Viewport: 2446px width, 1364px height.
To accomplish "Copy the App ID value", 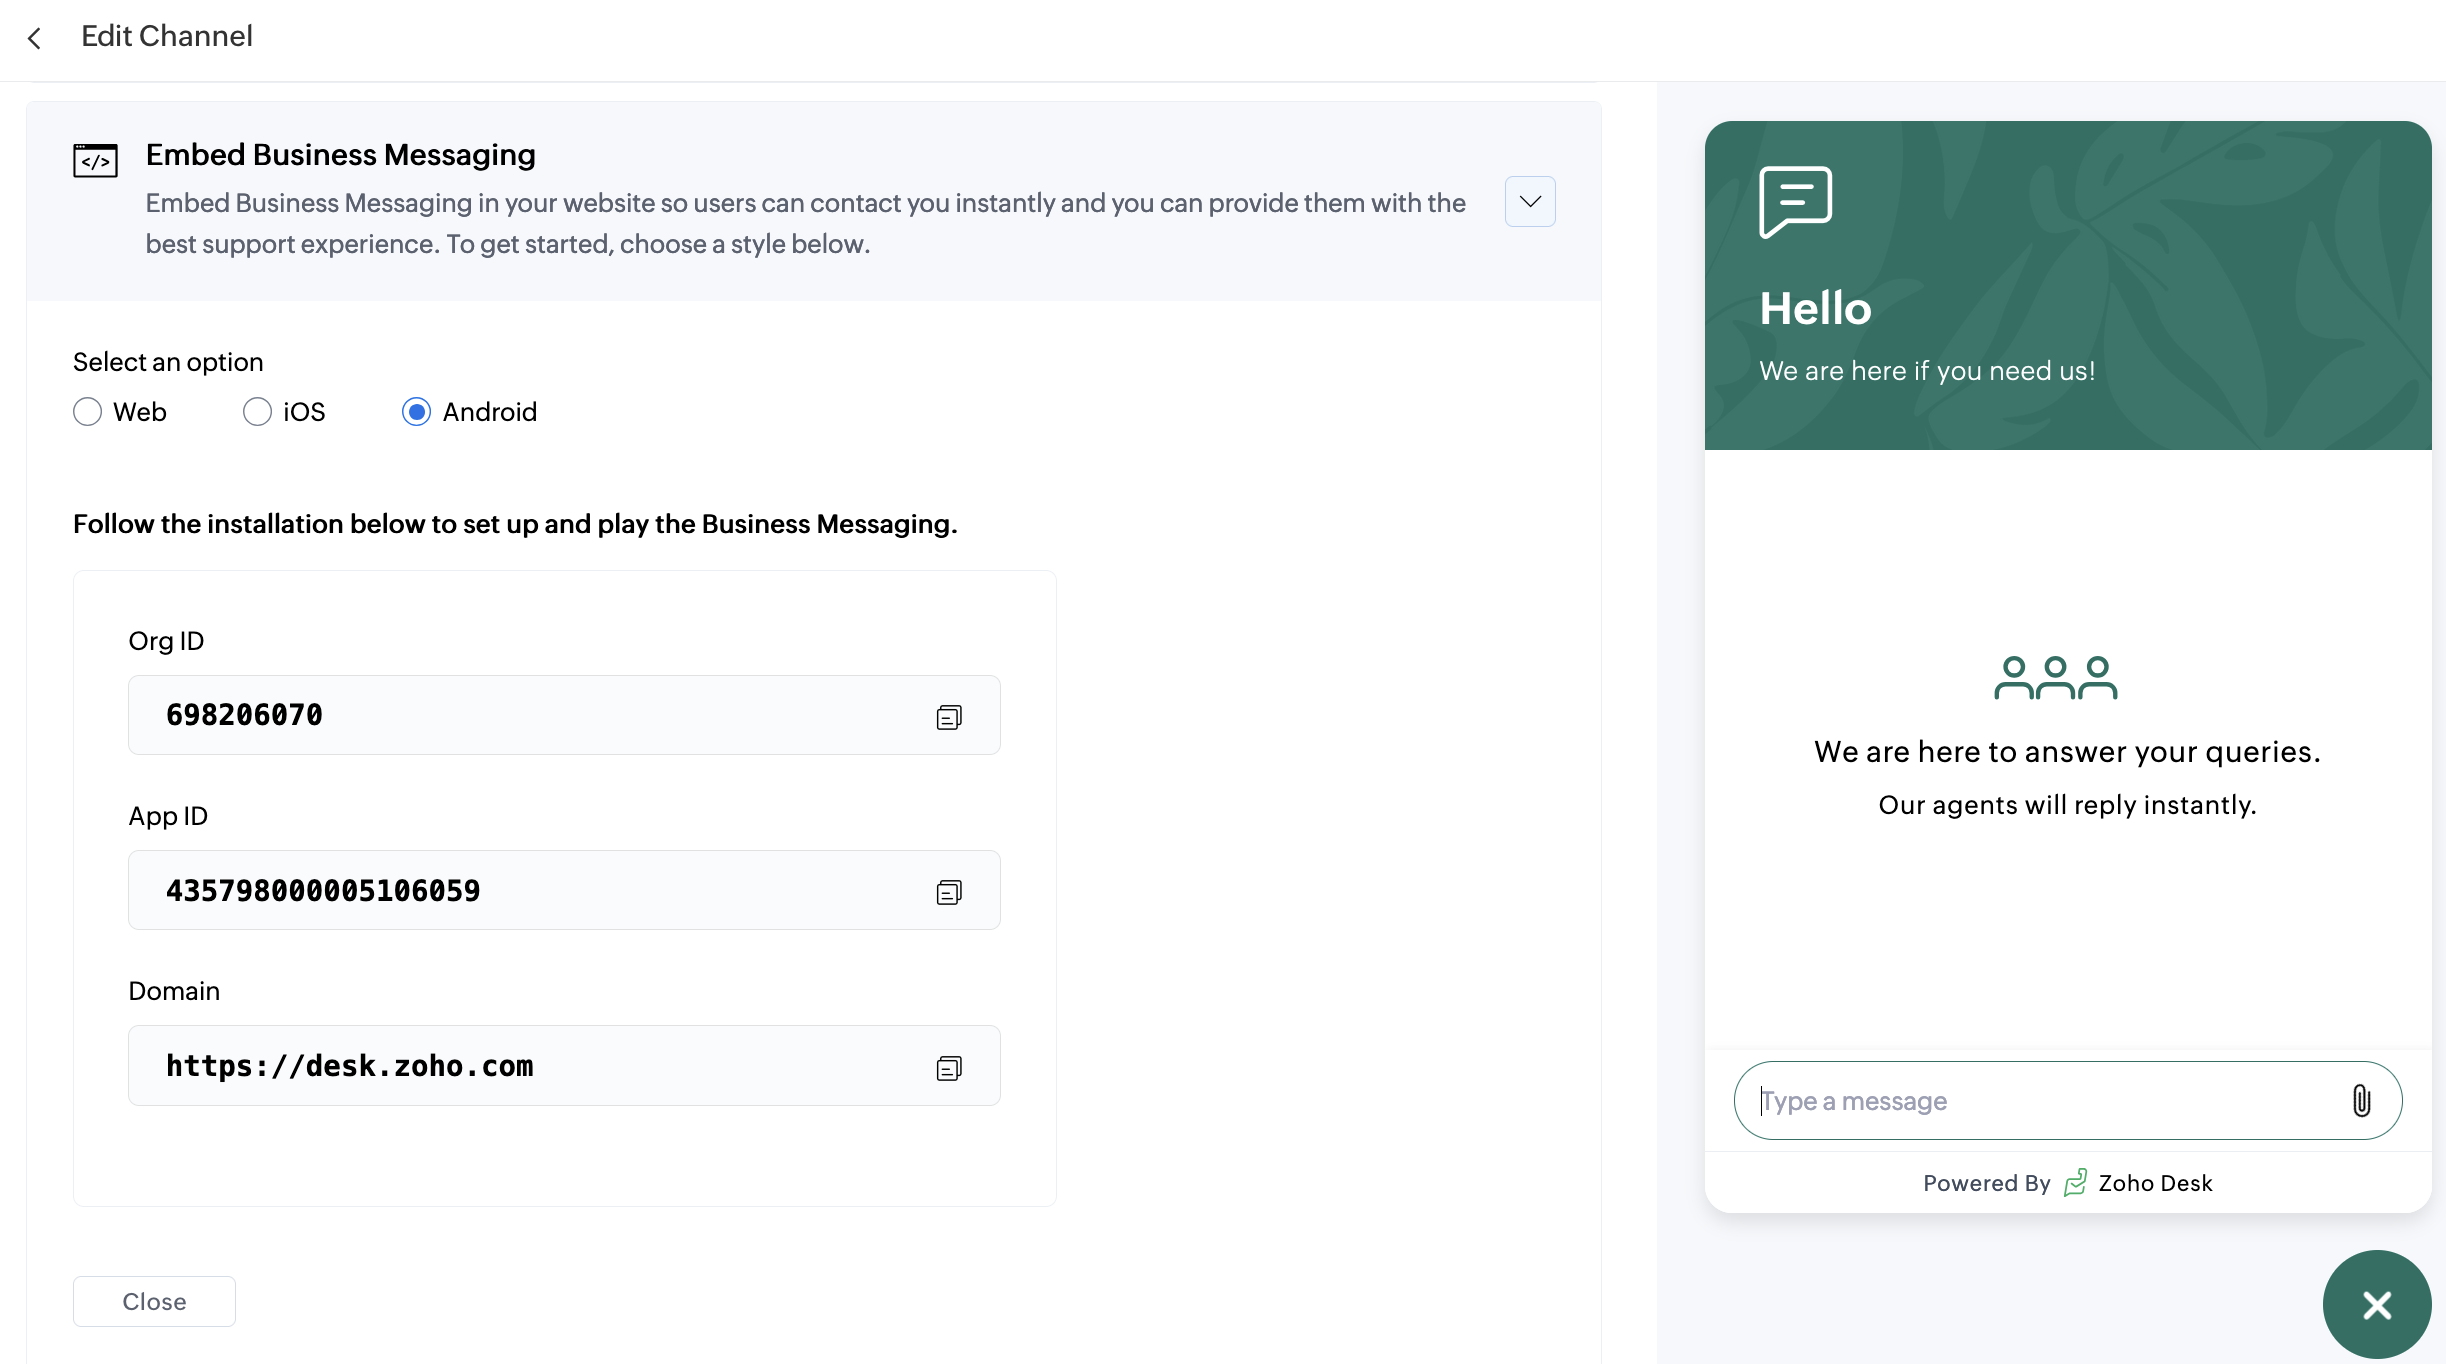I will (948, 892).
